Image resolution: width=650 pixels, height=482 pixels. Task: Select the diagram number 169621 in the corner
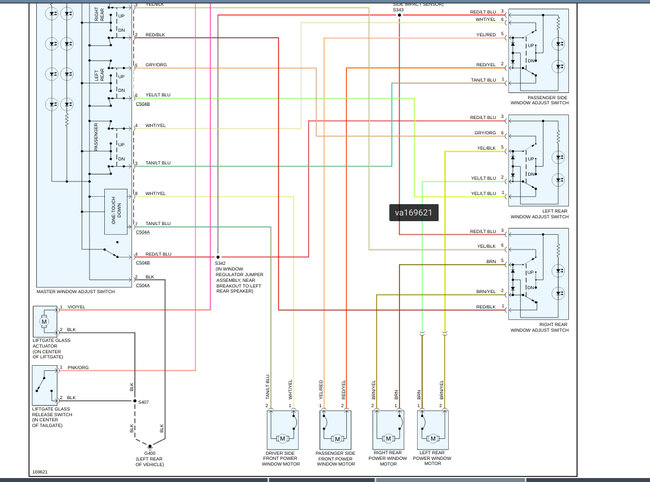40,472
